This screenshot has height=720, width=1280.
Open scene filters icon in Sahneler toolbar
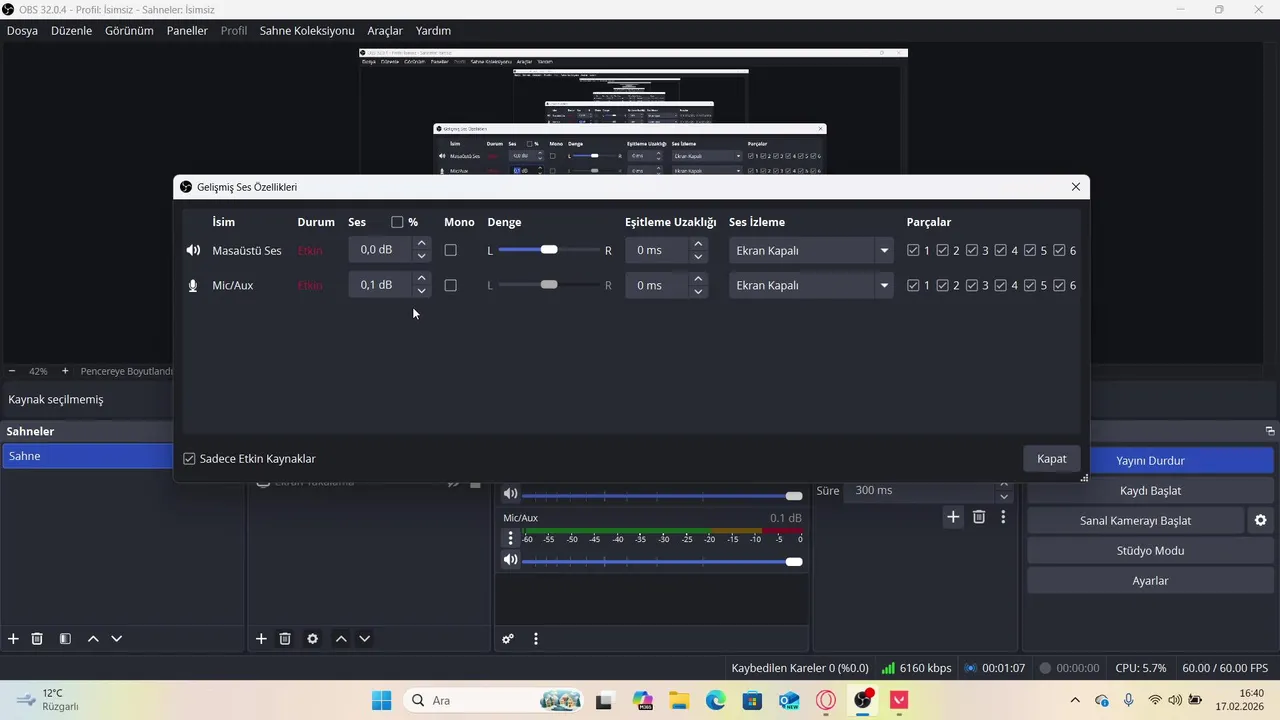(x=65, y=638)
